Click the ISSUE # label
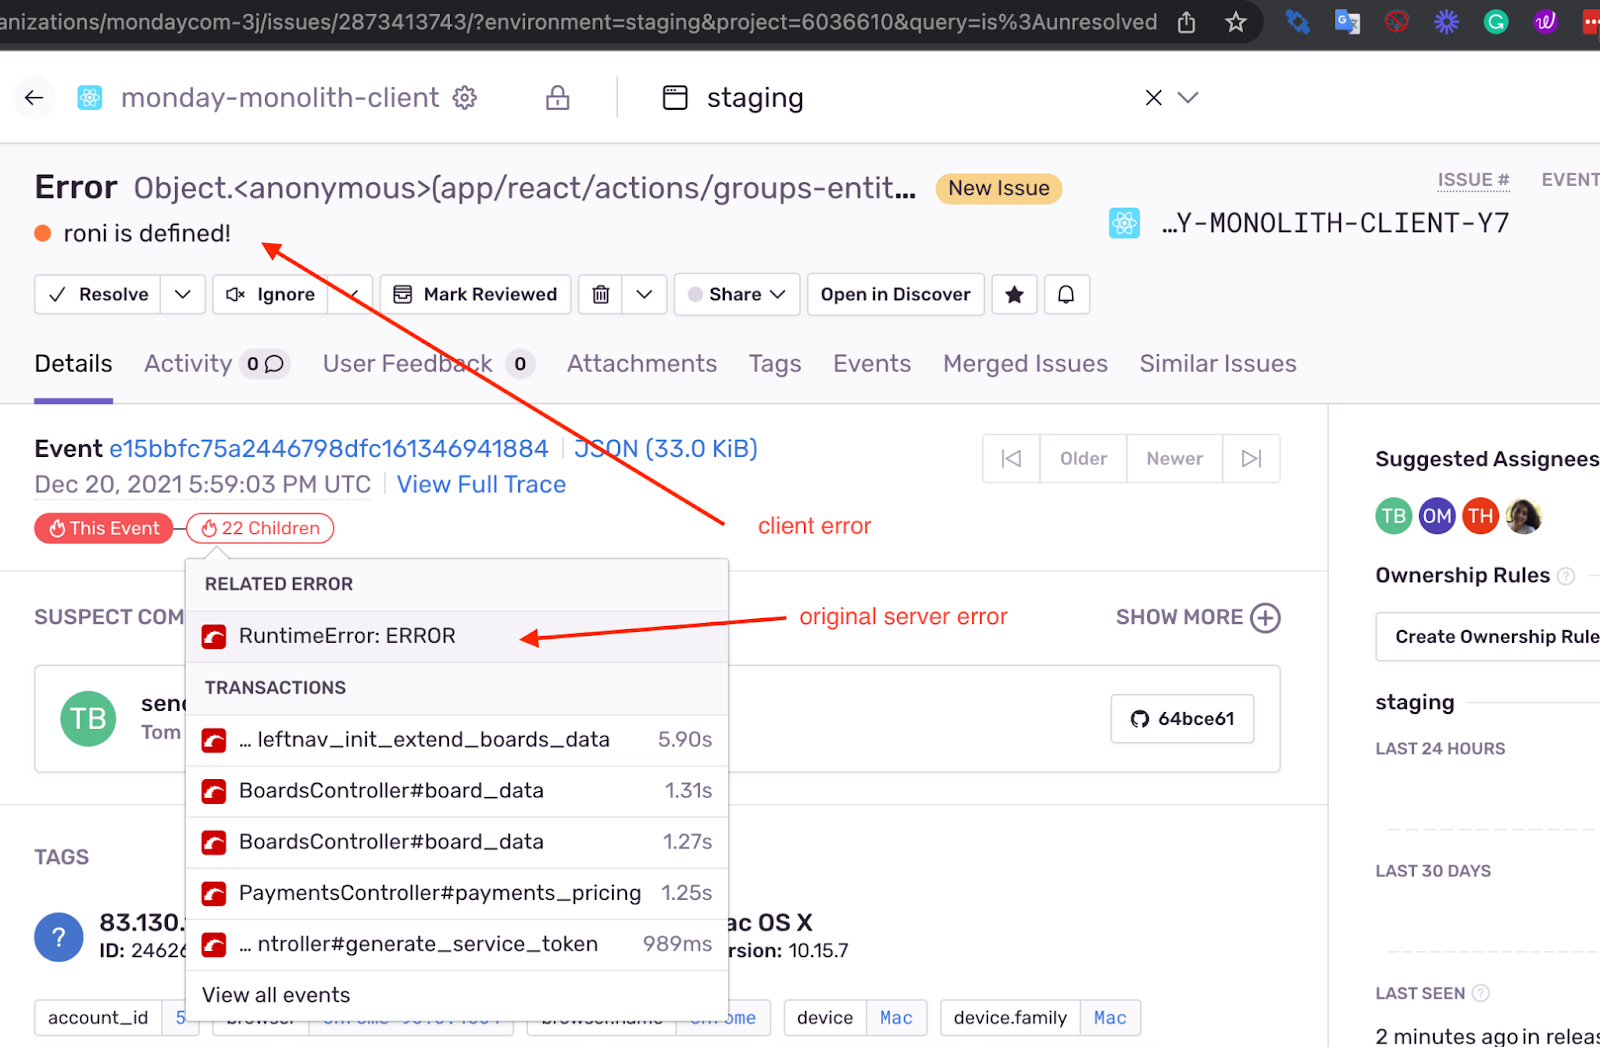Screen dimensions: 1600x1047 pos(1473,180)
